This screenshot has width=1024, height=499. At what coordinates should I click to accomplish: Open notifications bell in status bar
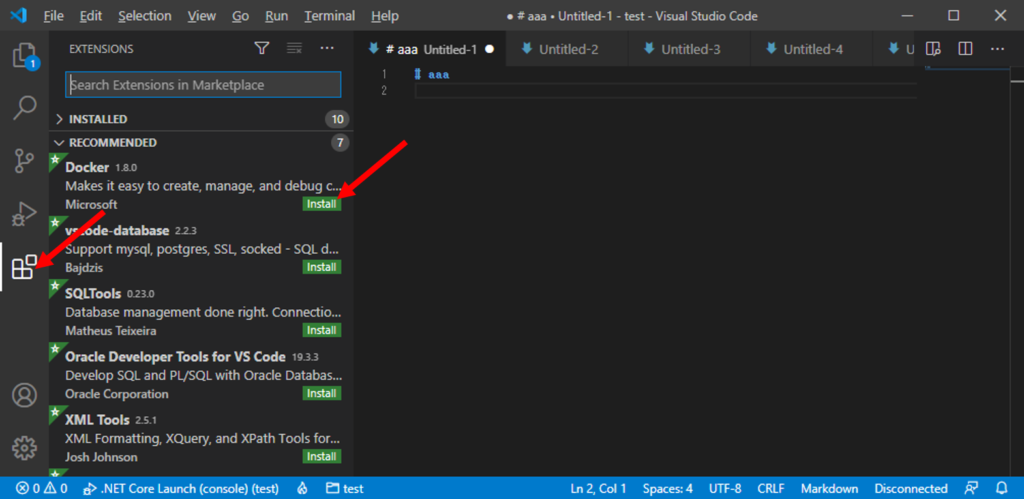(1002, 489)
